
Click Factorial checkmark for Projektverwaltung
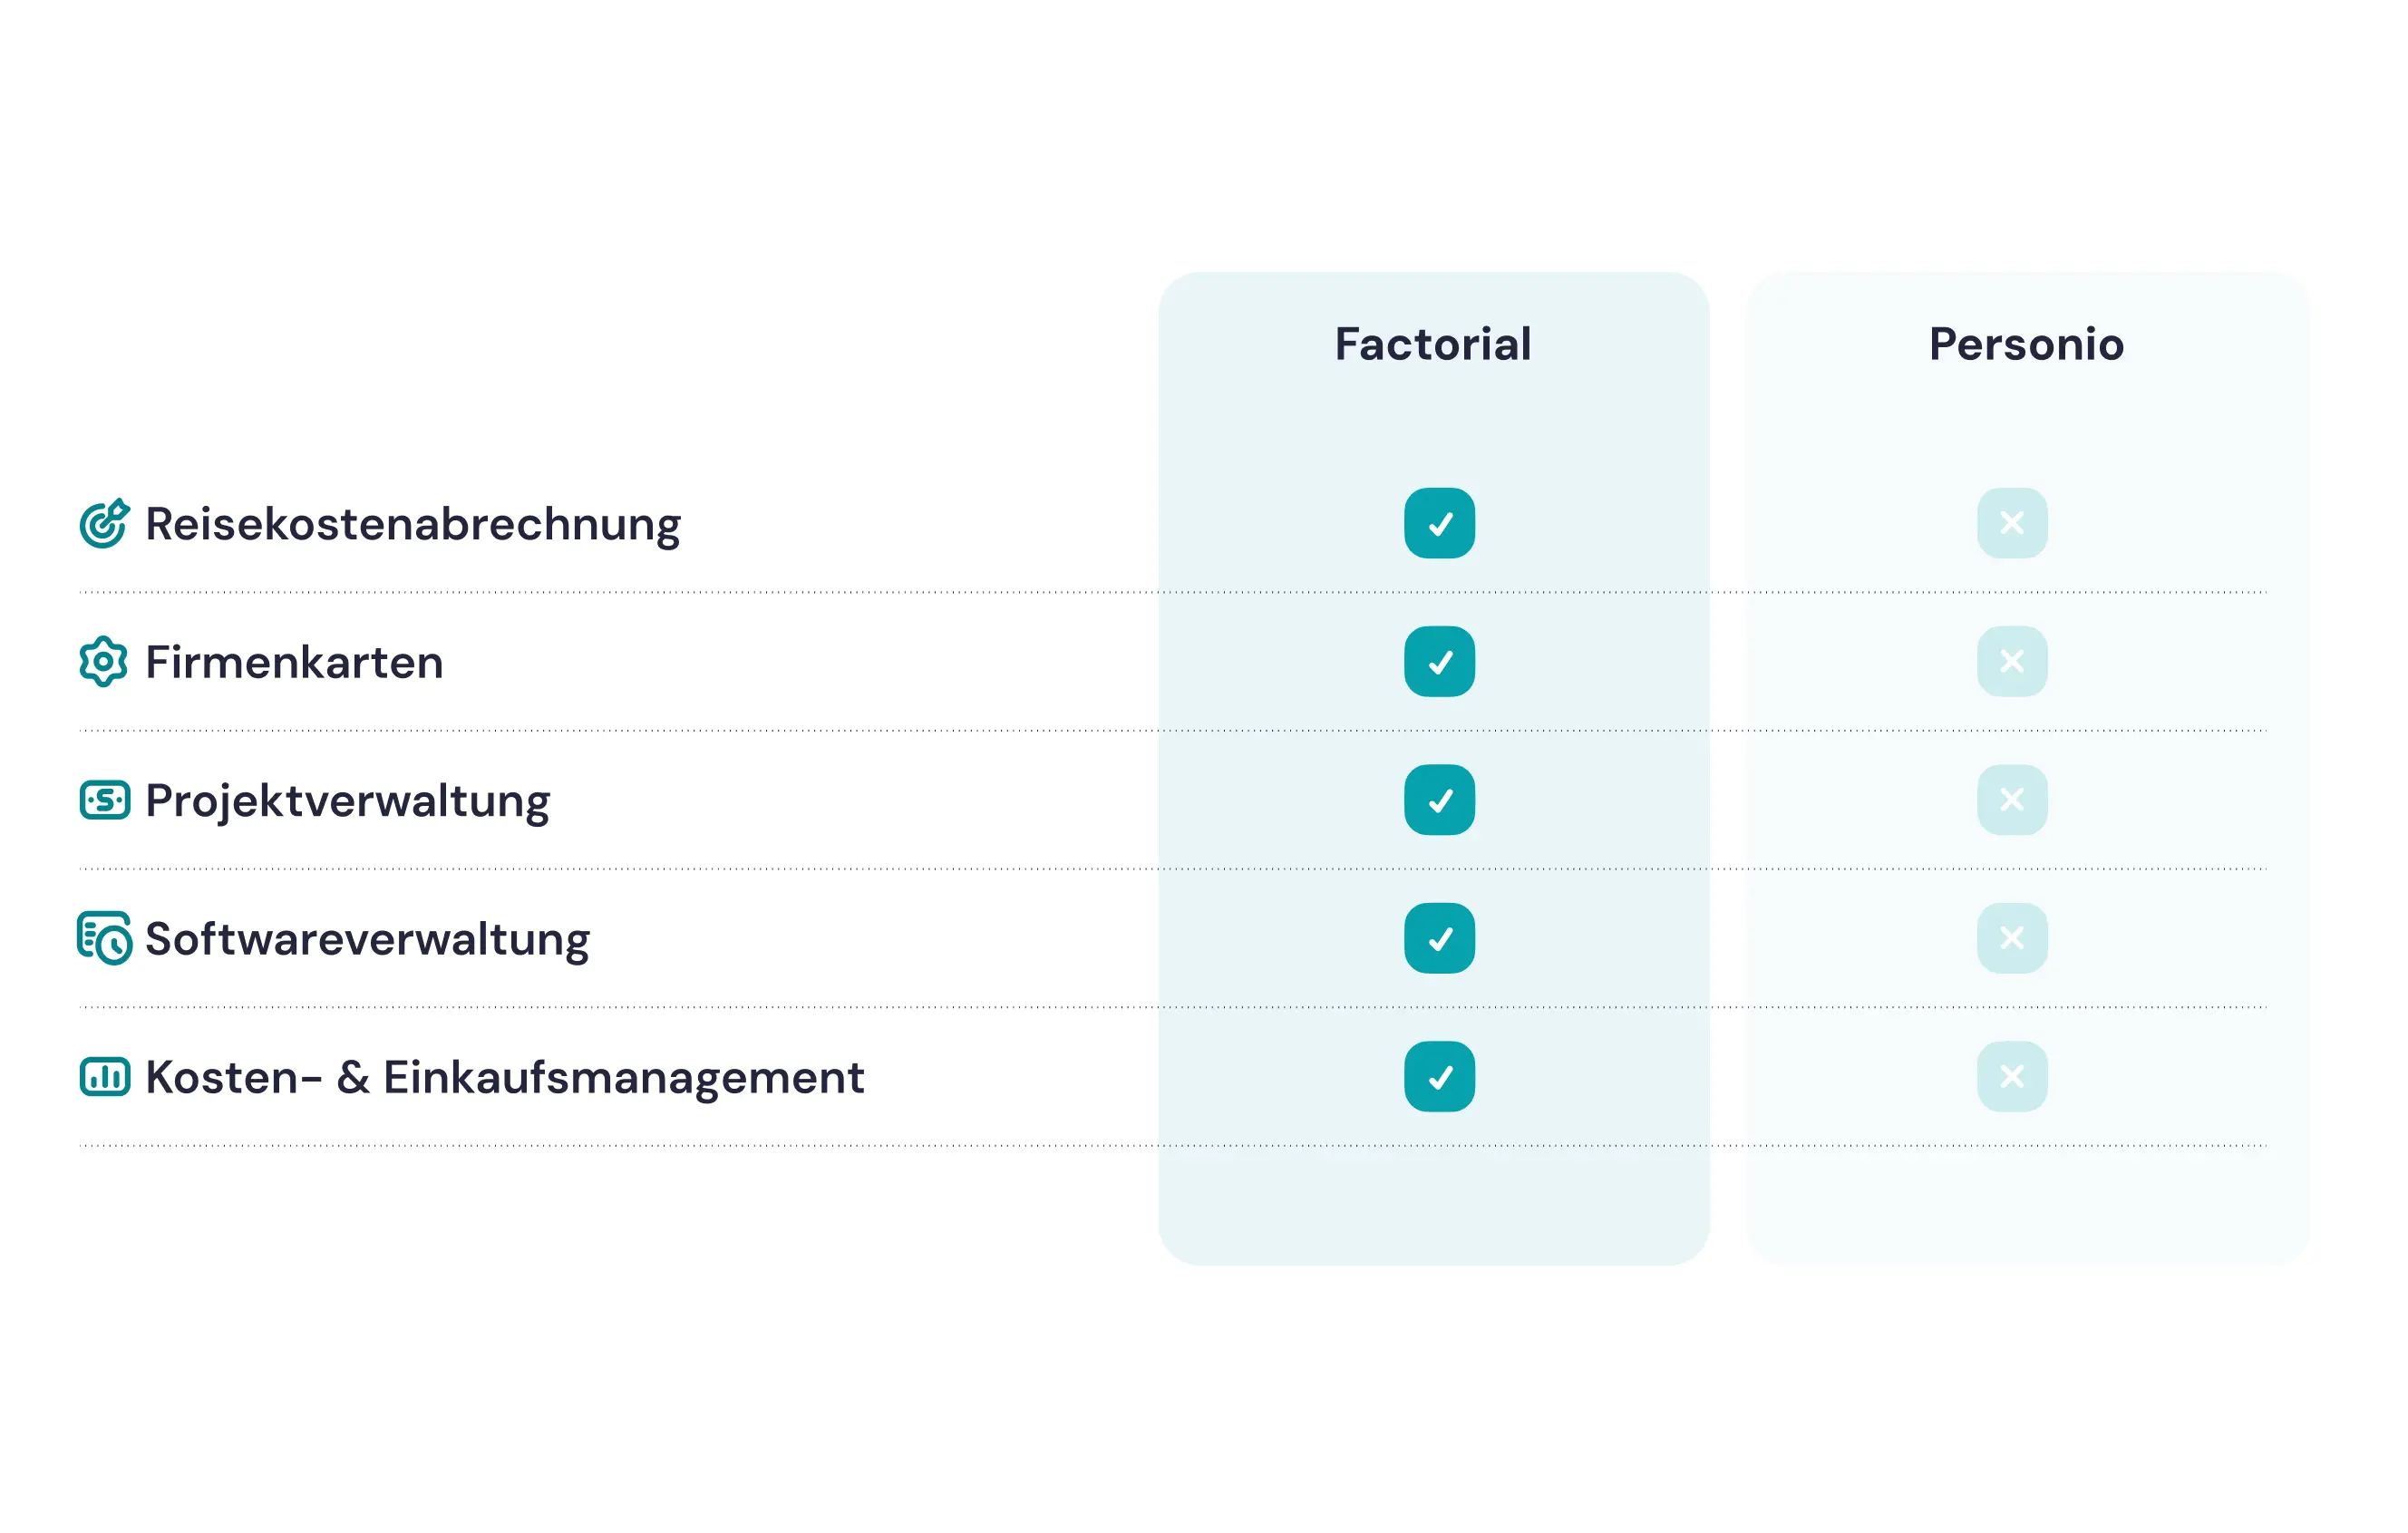(1439, 800)
